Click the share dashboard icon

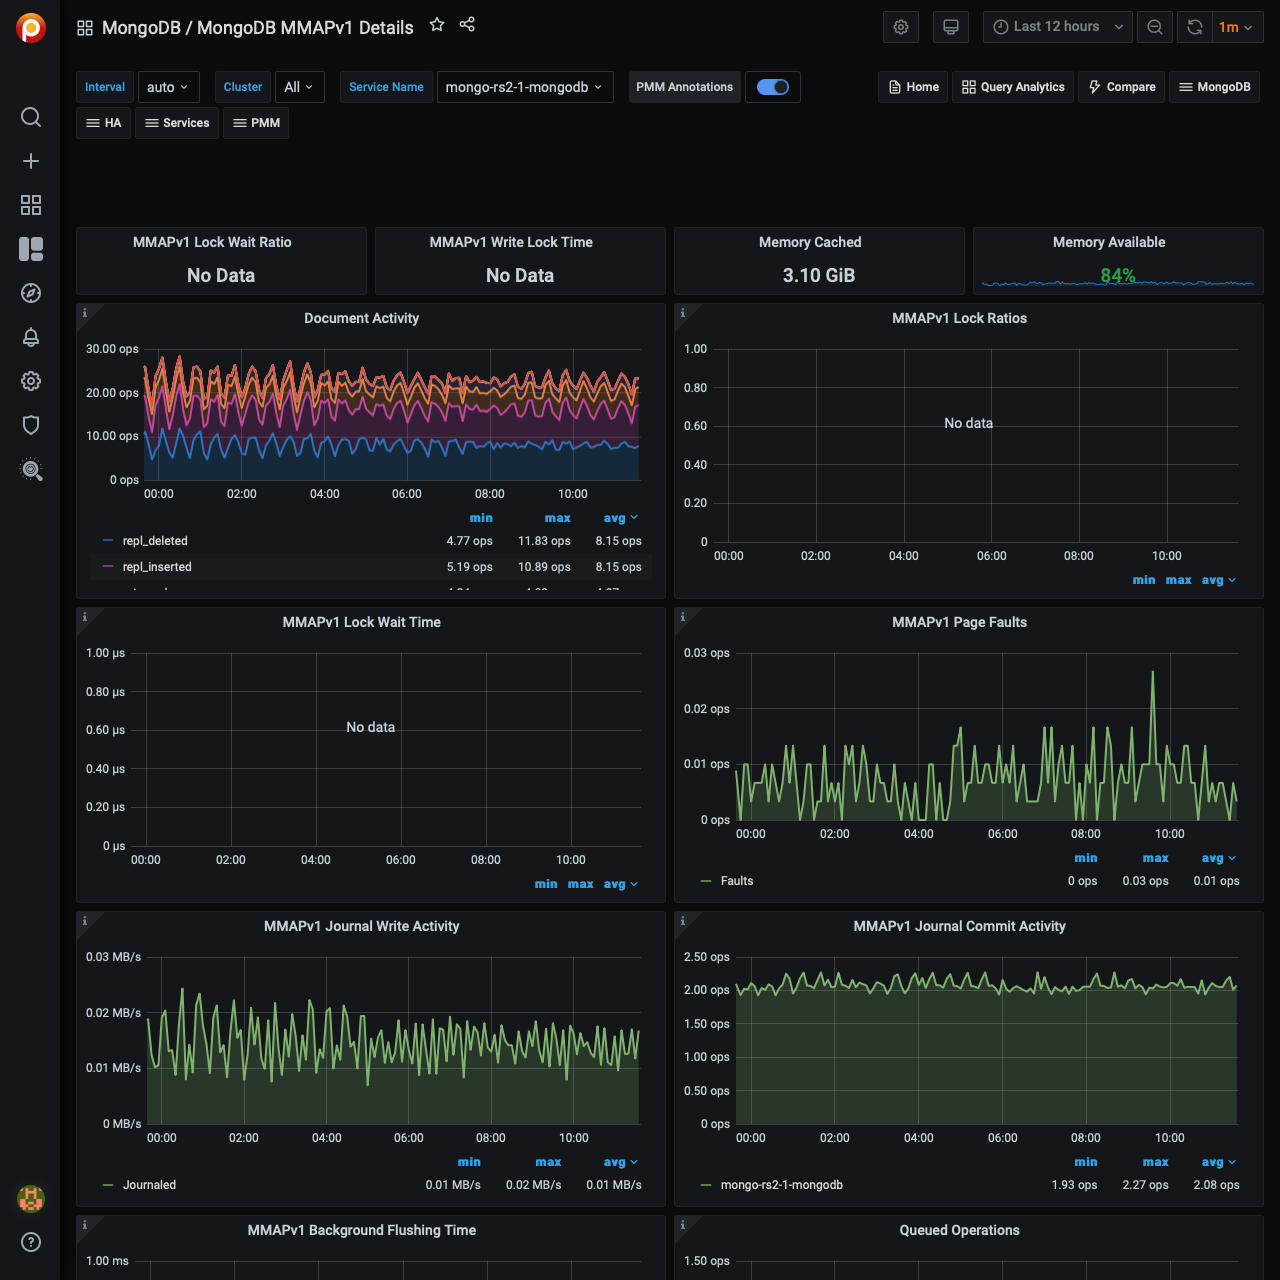(x=467, y=25)
